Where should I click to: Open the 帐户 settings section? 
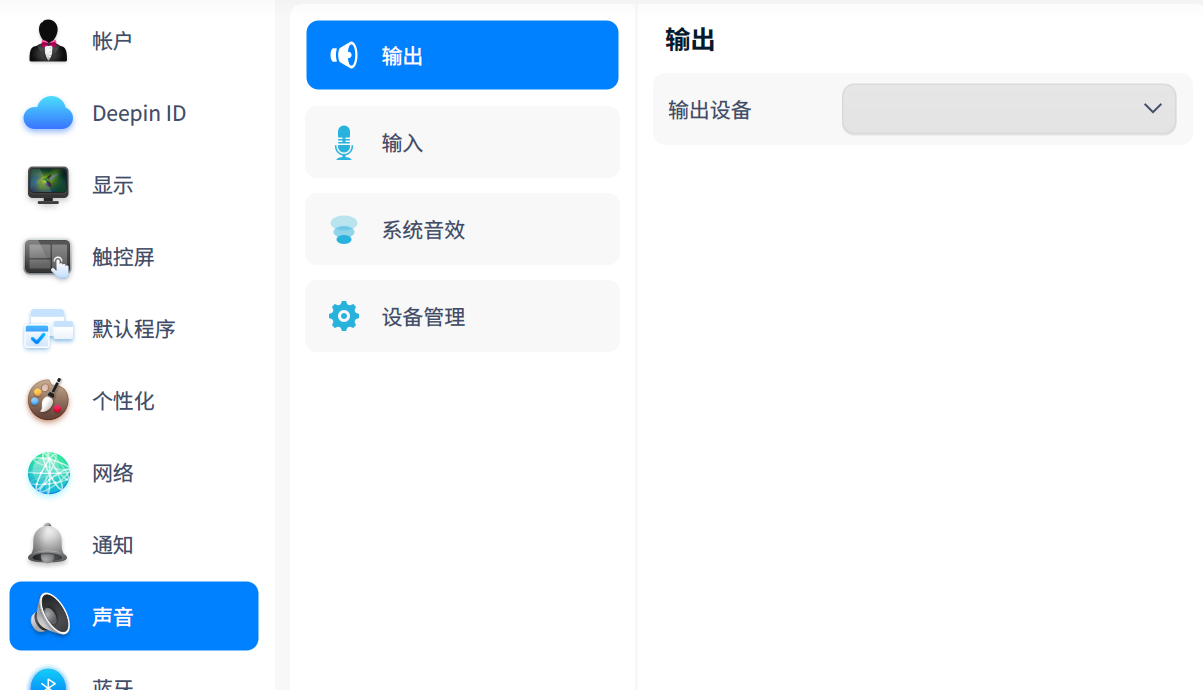(134, 41)
